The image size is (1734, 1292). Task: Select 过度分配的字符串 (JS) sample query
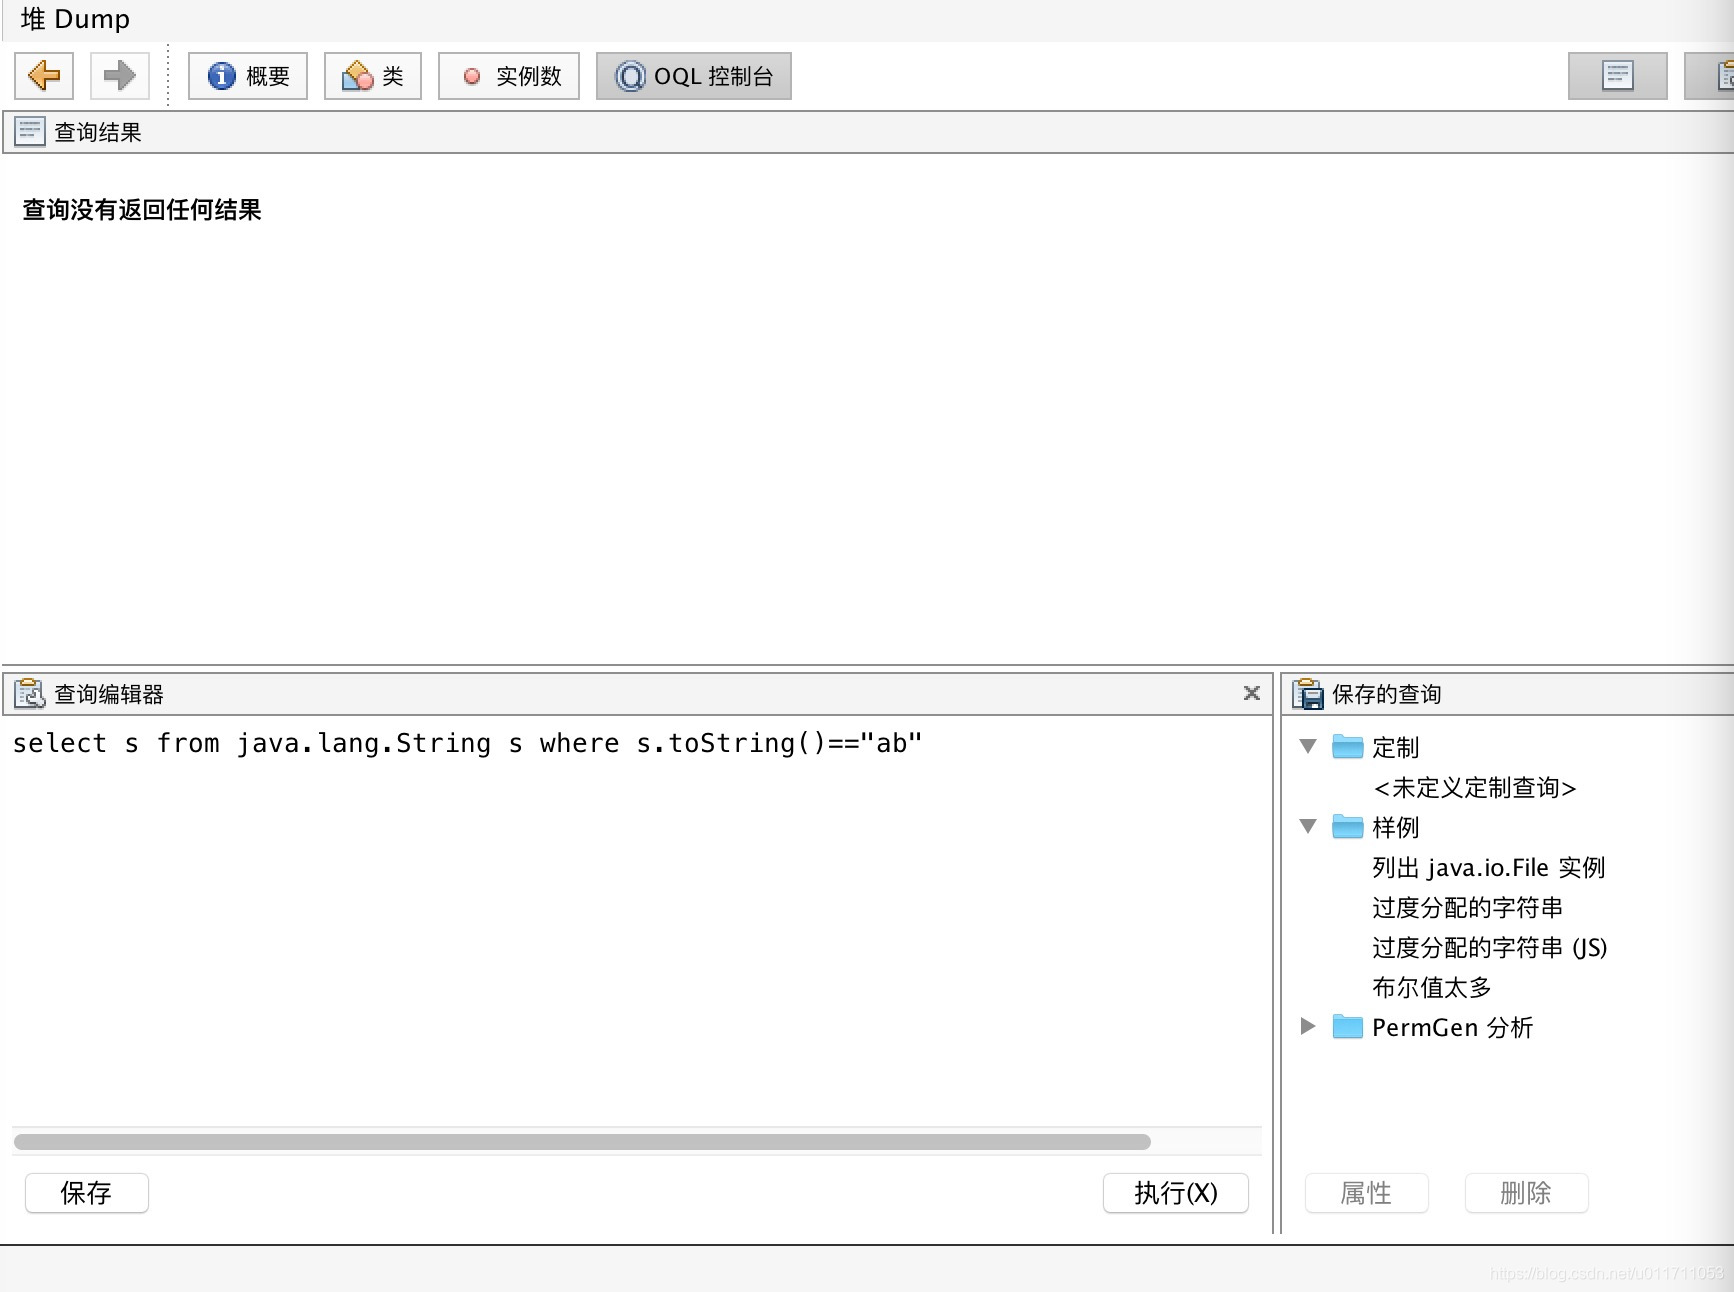(x=1490, y=948)
